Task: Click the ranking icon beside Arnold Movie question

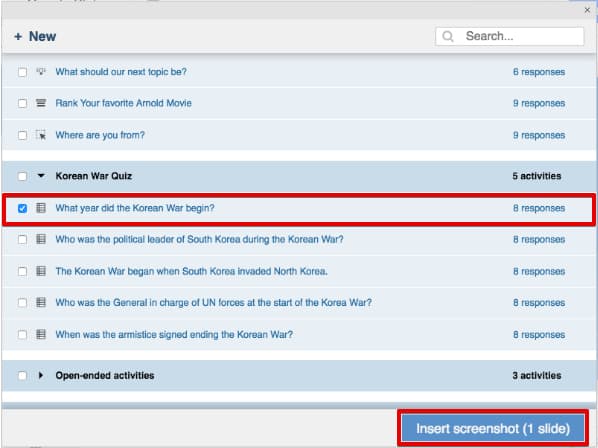Action: [x=41, y=103]
